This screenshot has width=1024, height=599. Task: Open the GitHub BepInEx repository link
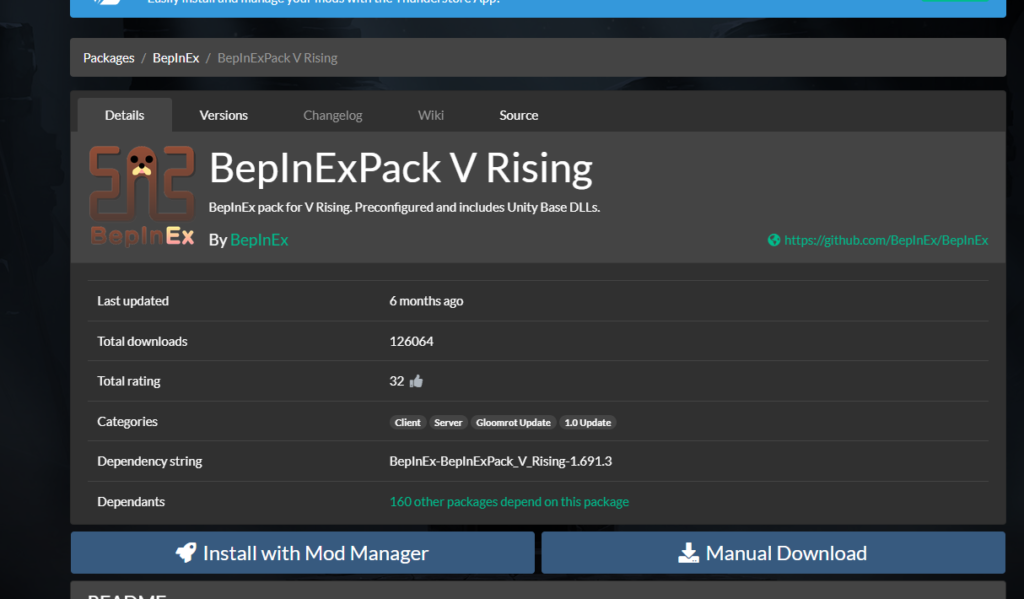coord(886,240)
